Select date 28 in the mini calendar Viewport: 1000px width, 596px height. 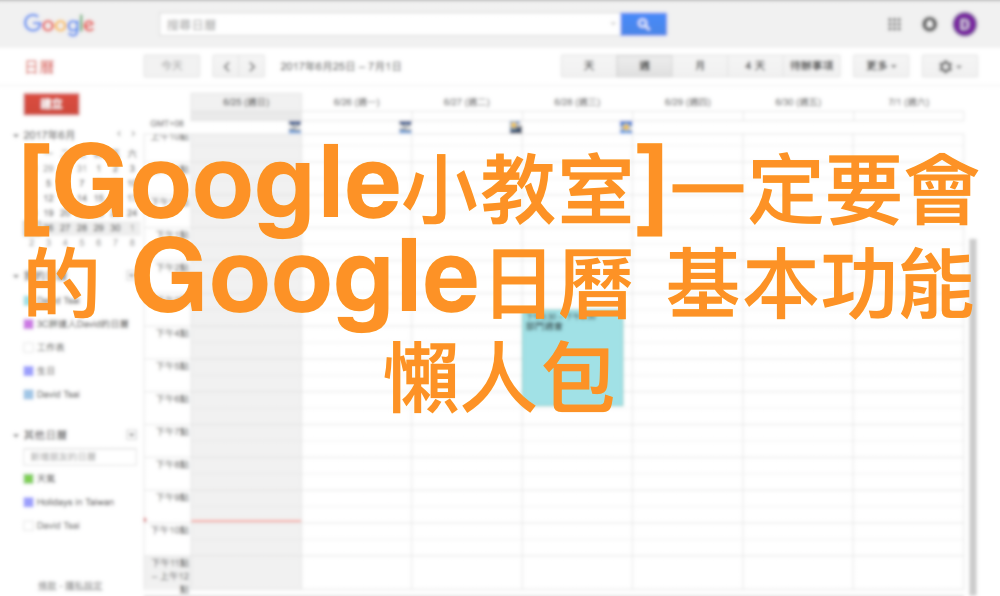(82, 228)
